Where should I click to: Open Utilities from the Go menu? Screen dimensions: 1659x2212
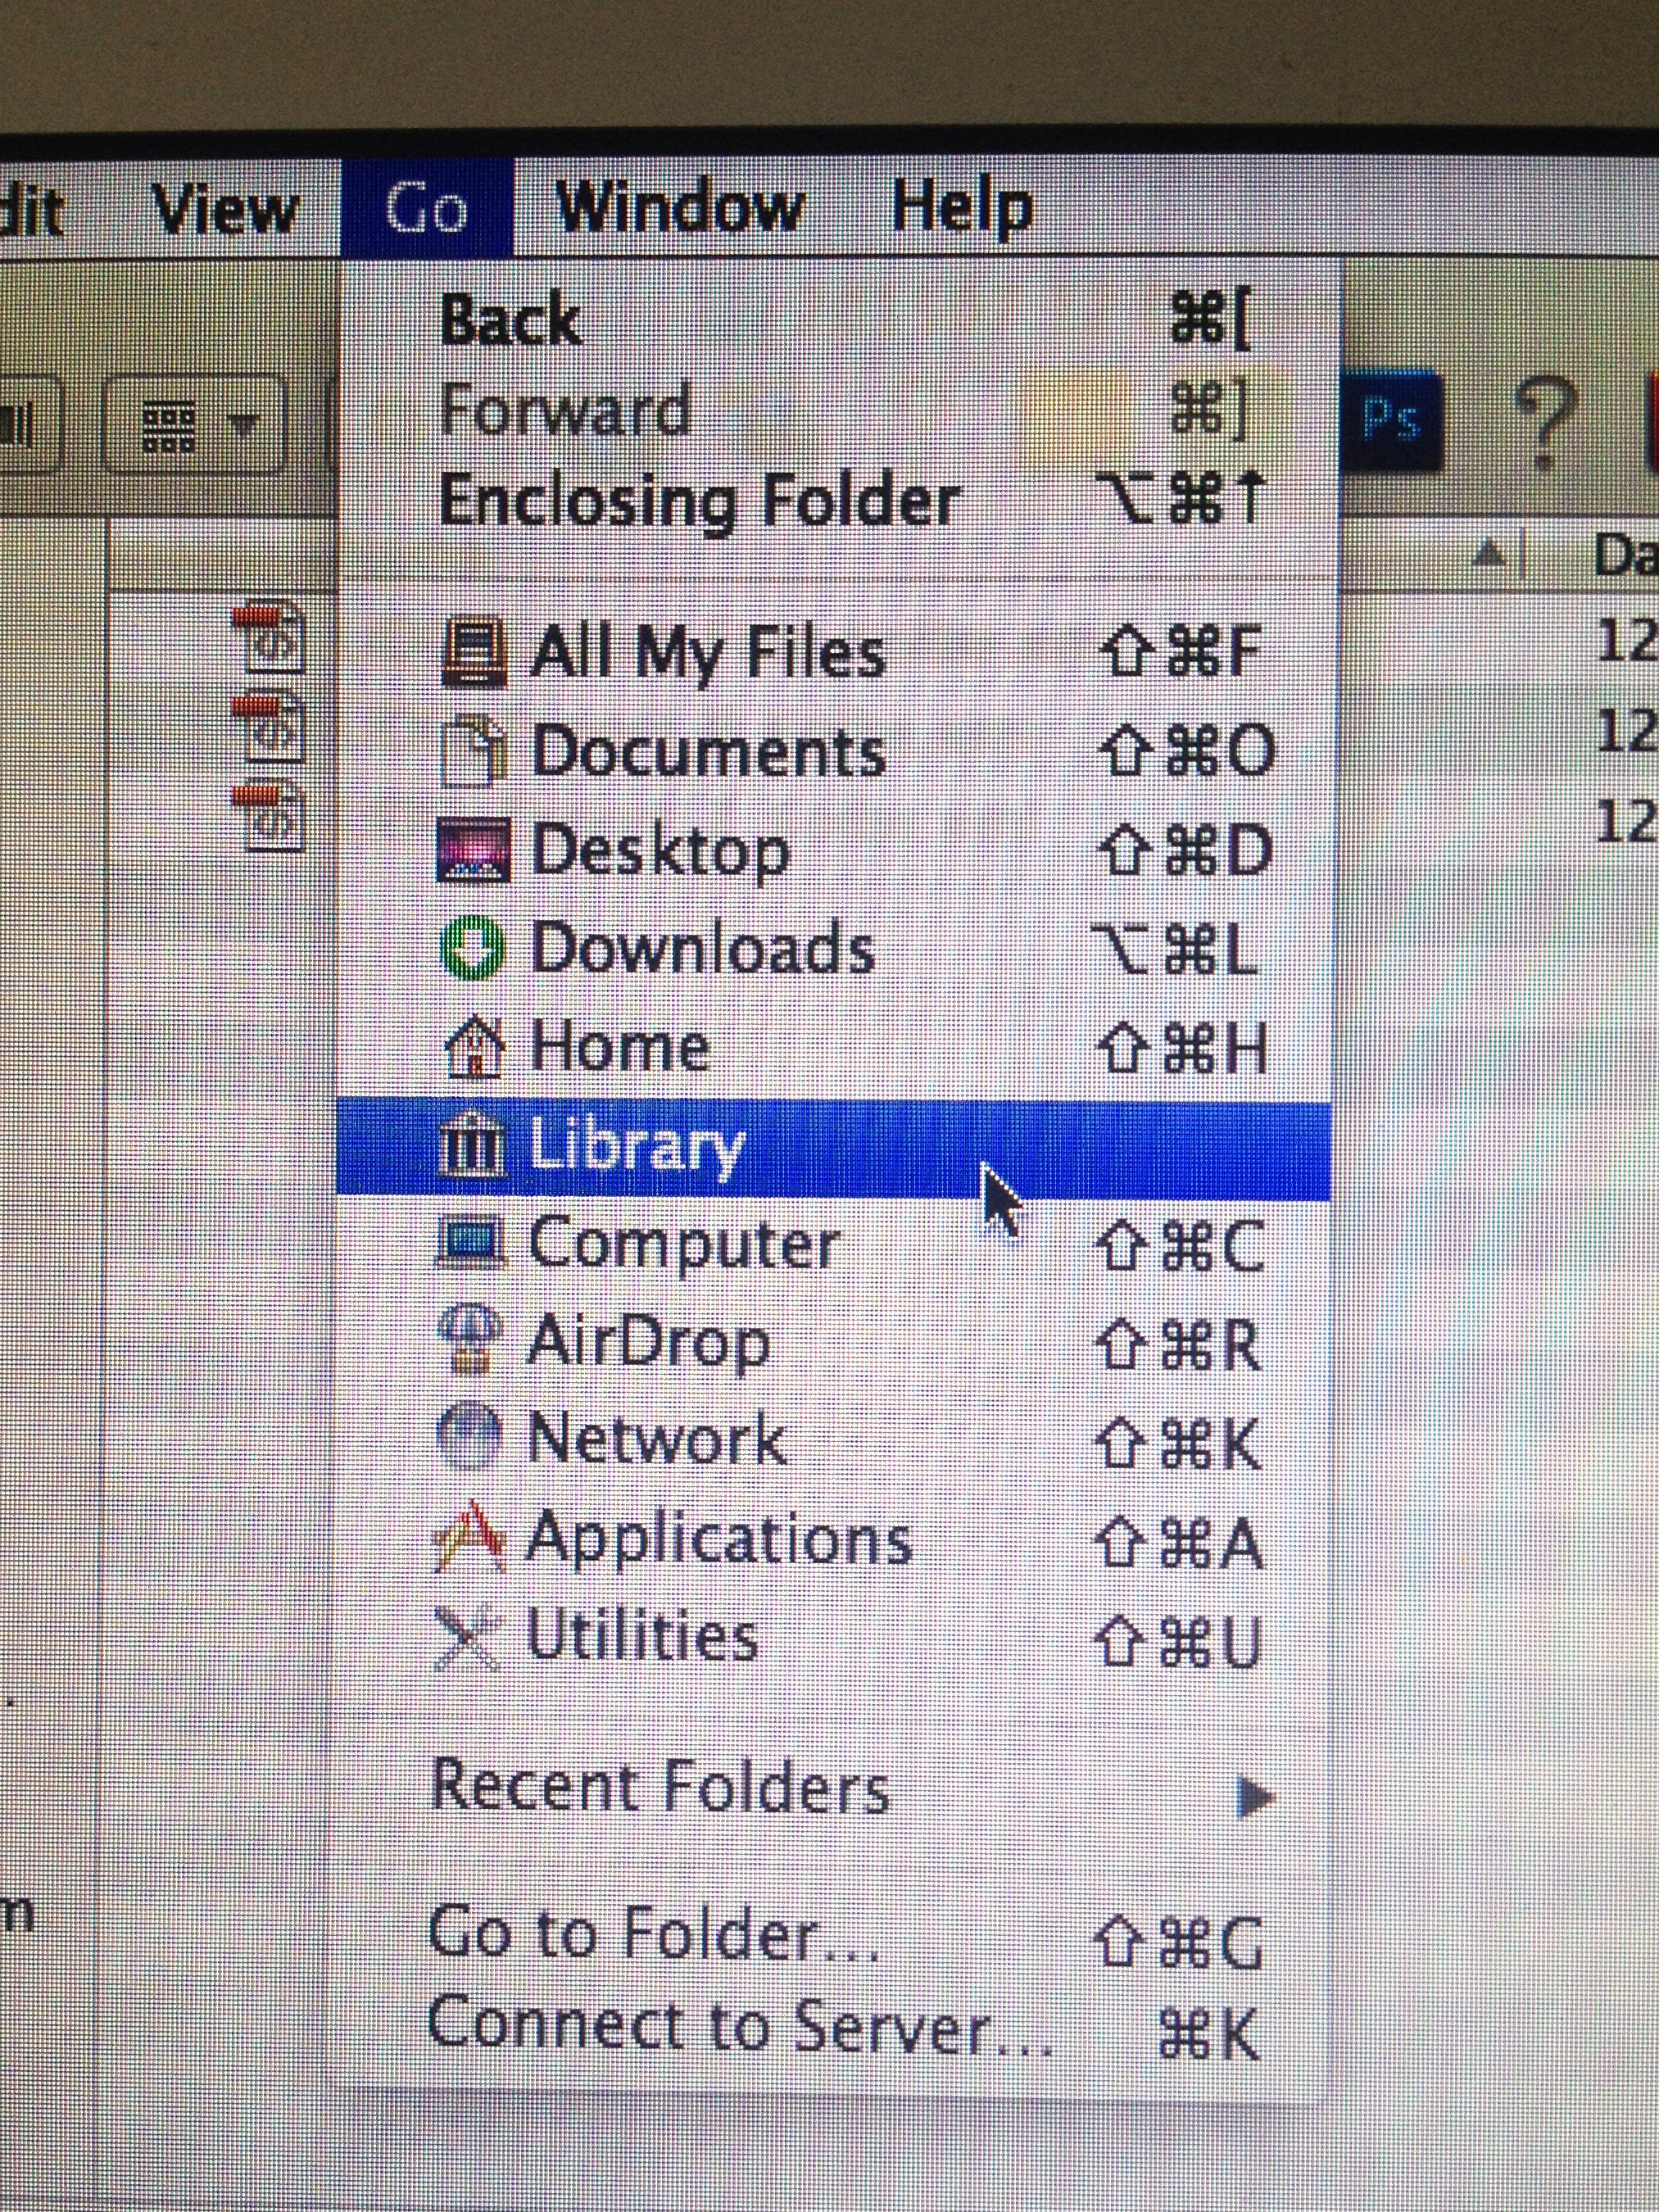click(x=833, y=1638)
